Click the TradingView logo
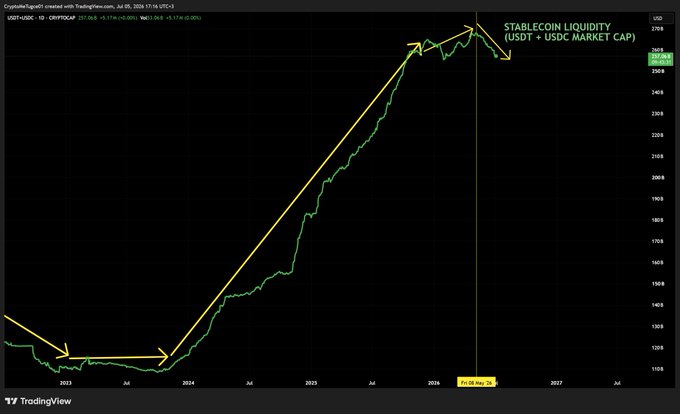Viewport: 680px width, 414px height. coord(38,401)
